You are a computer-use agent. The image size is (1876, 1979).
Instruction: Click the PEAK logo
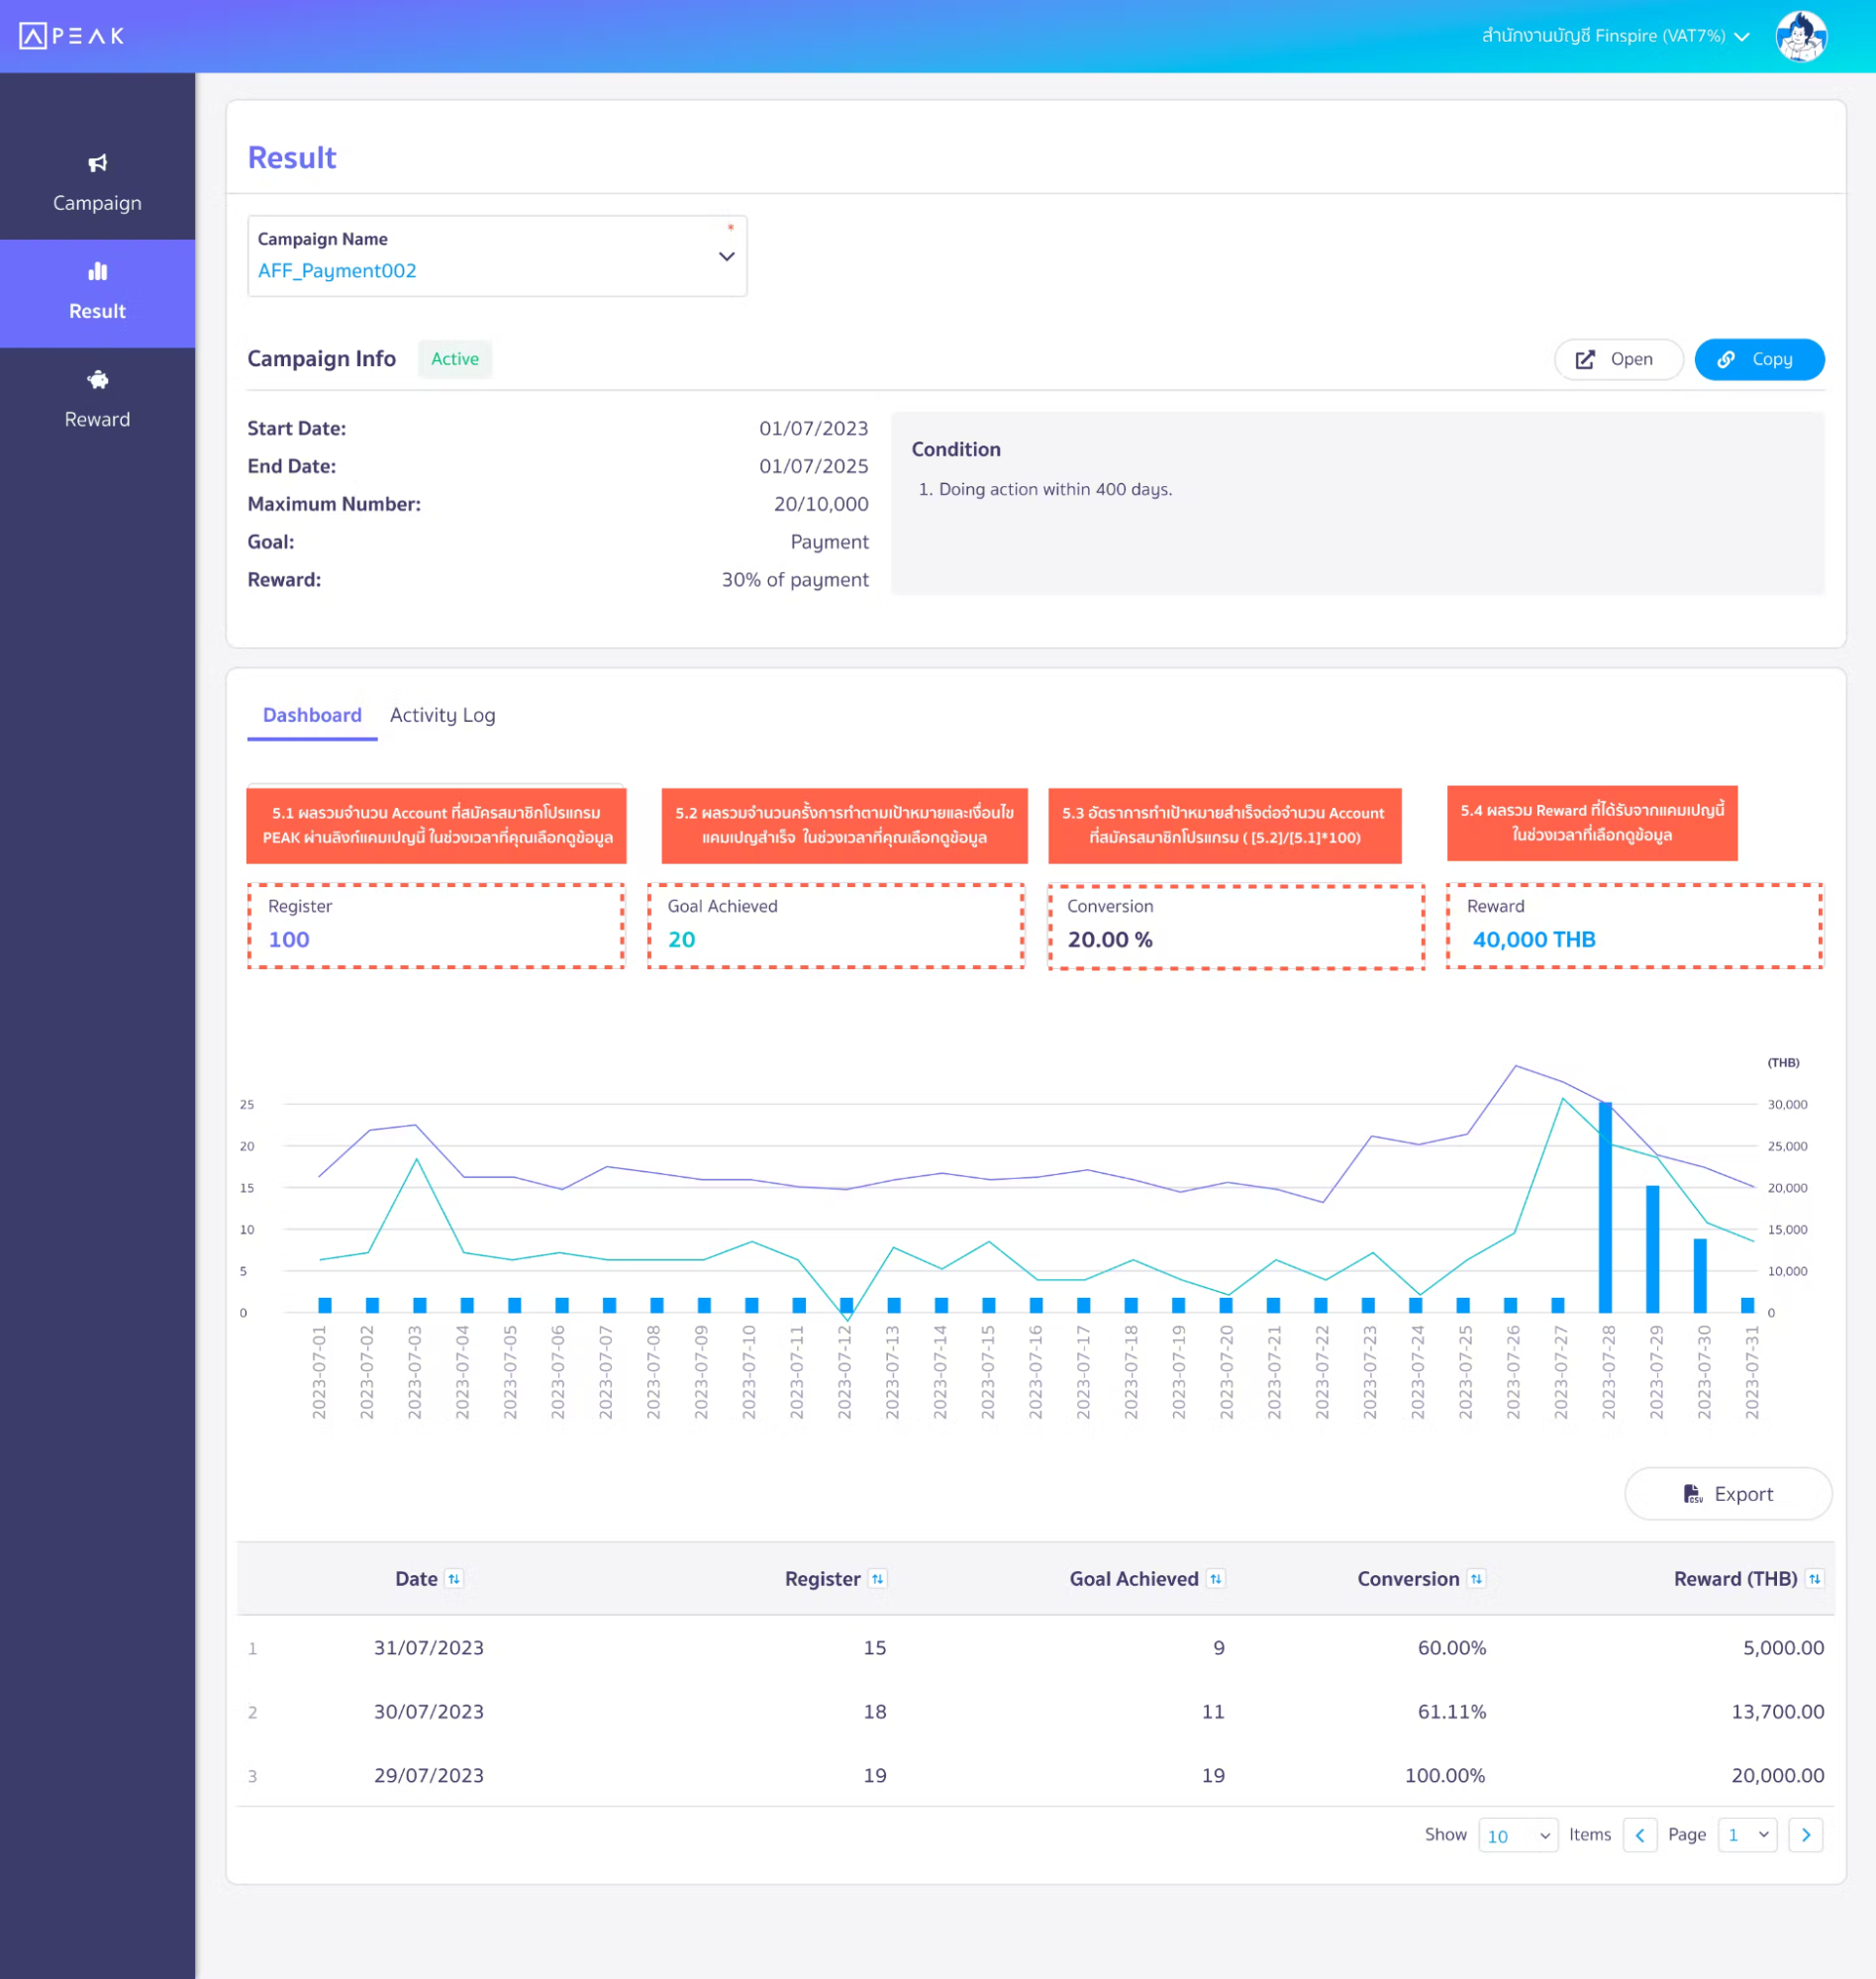(x=72, y=36)
